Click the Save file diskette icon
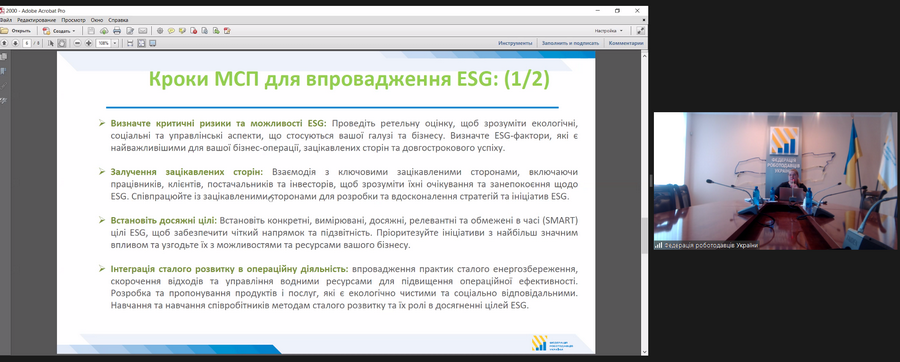 (x=91, y=31)
